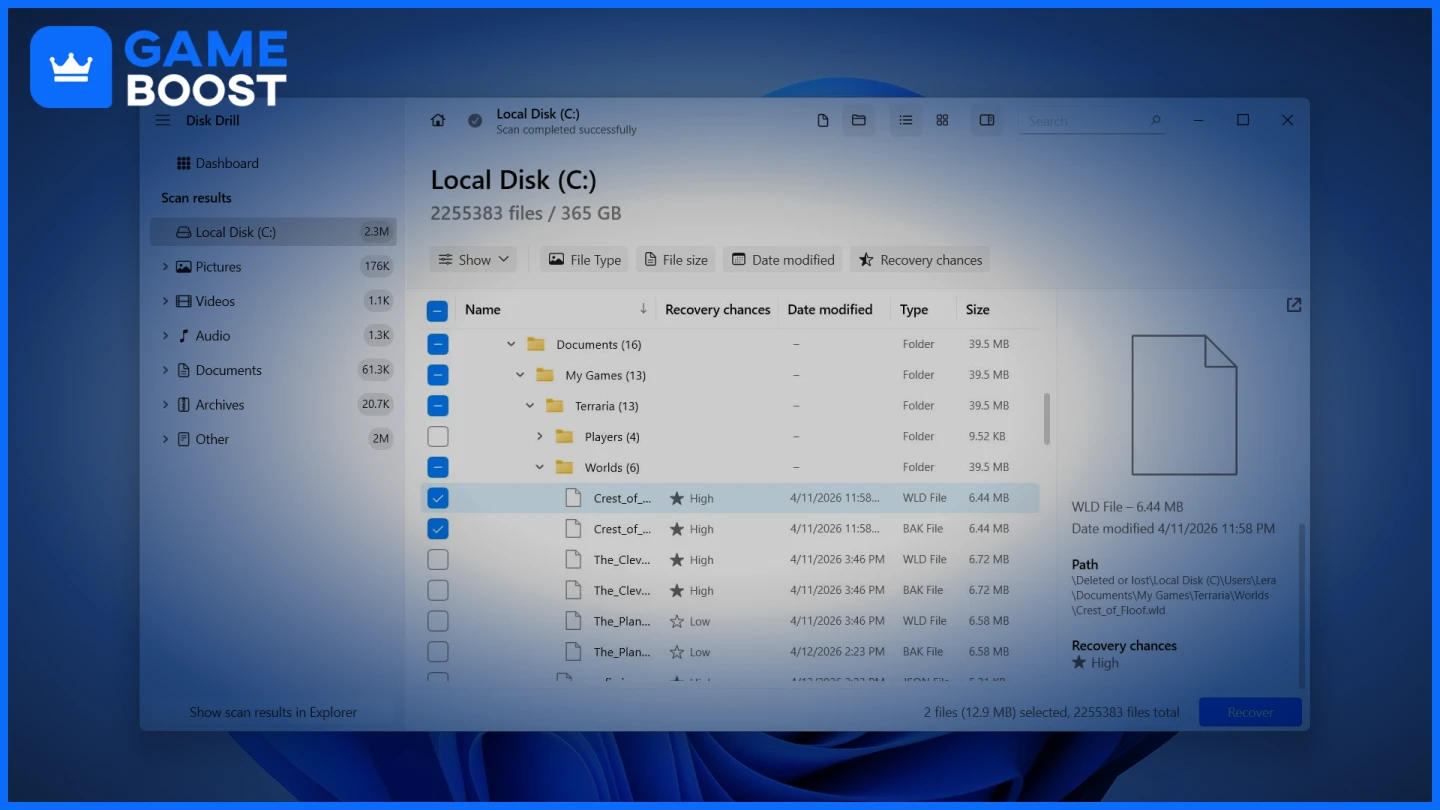Show scan results in Explorer
The image size is (1440, 810).
pyautogui.click(x=274, y=711)
